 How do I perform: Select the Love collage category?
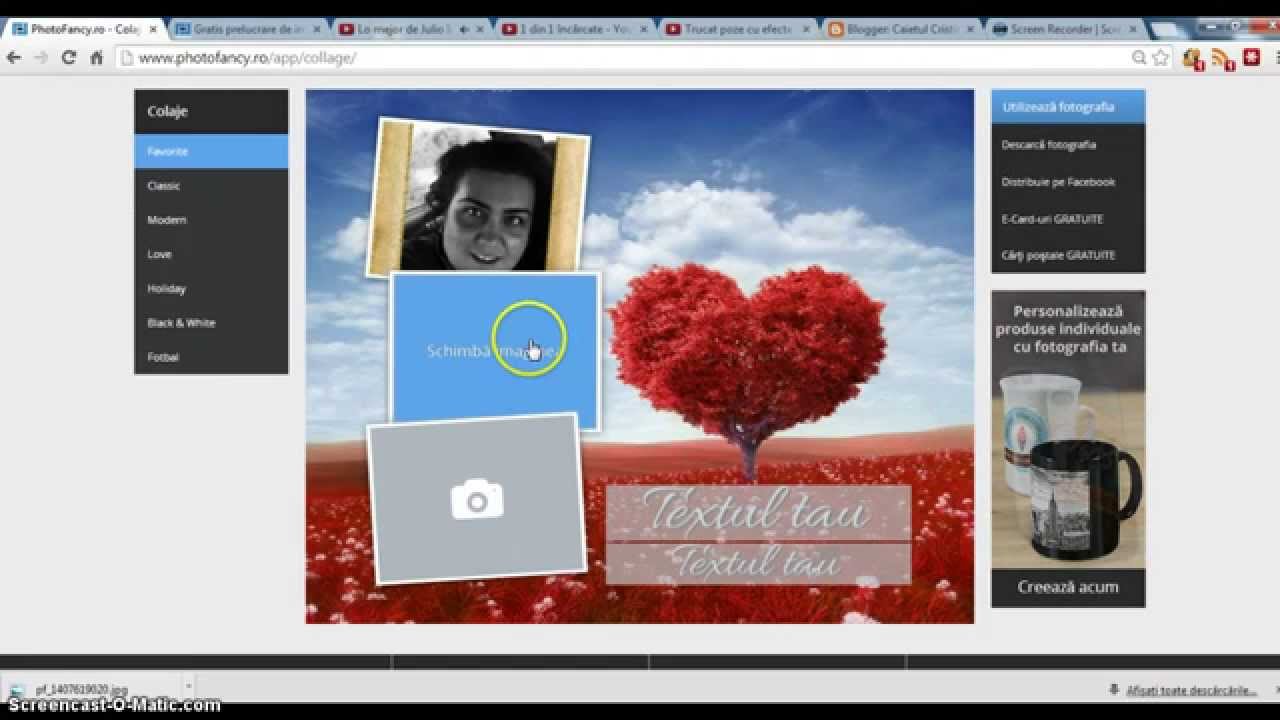click(211, 254)
